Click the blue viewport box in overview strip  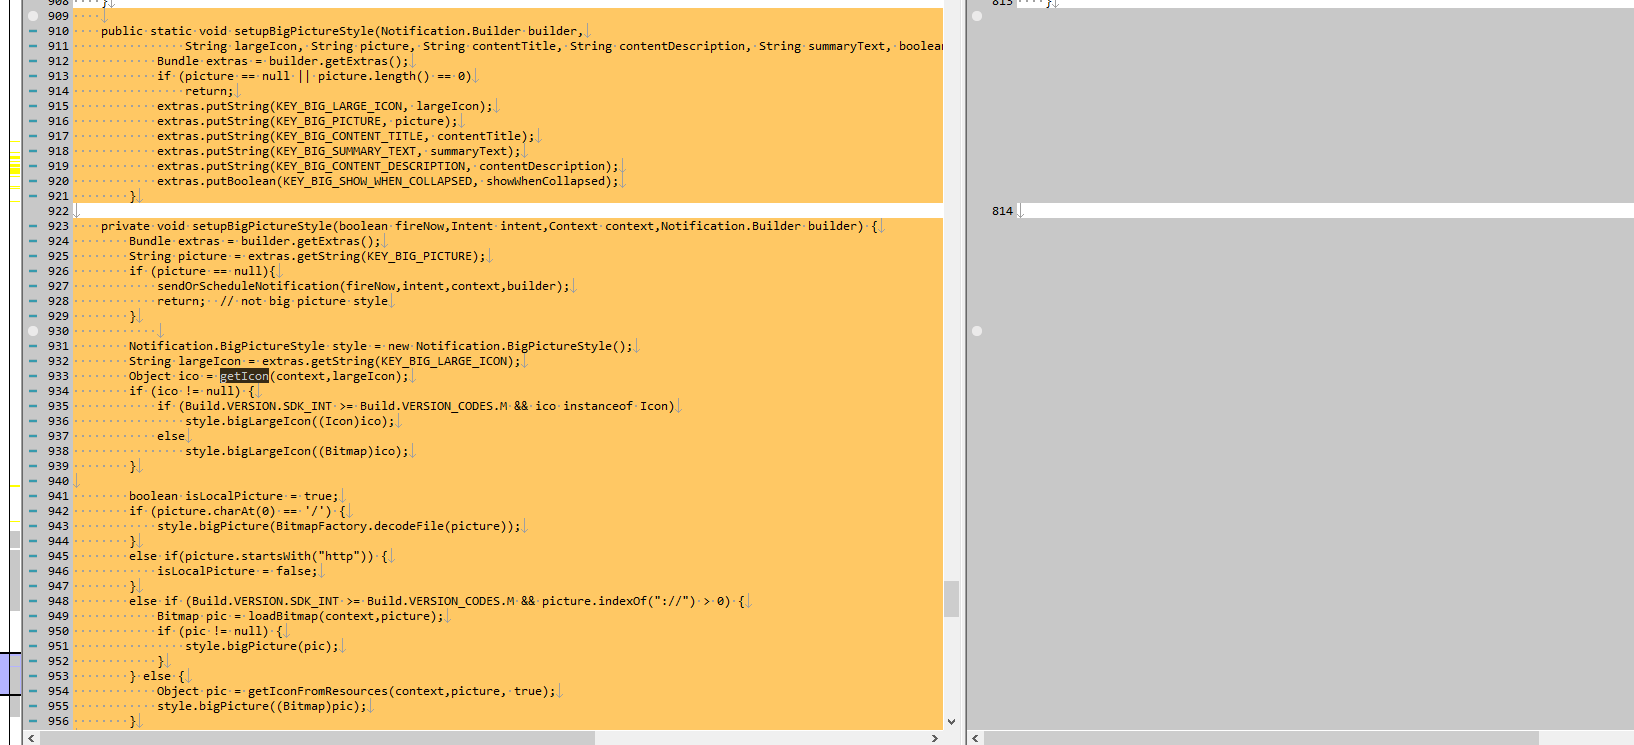(10, 673)
